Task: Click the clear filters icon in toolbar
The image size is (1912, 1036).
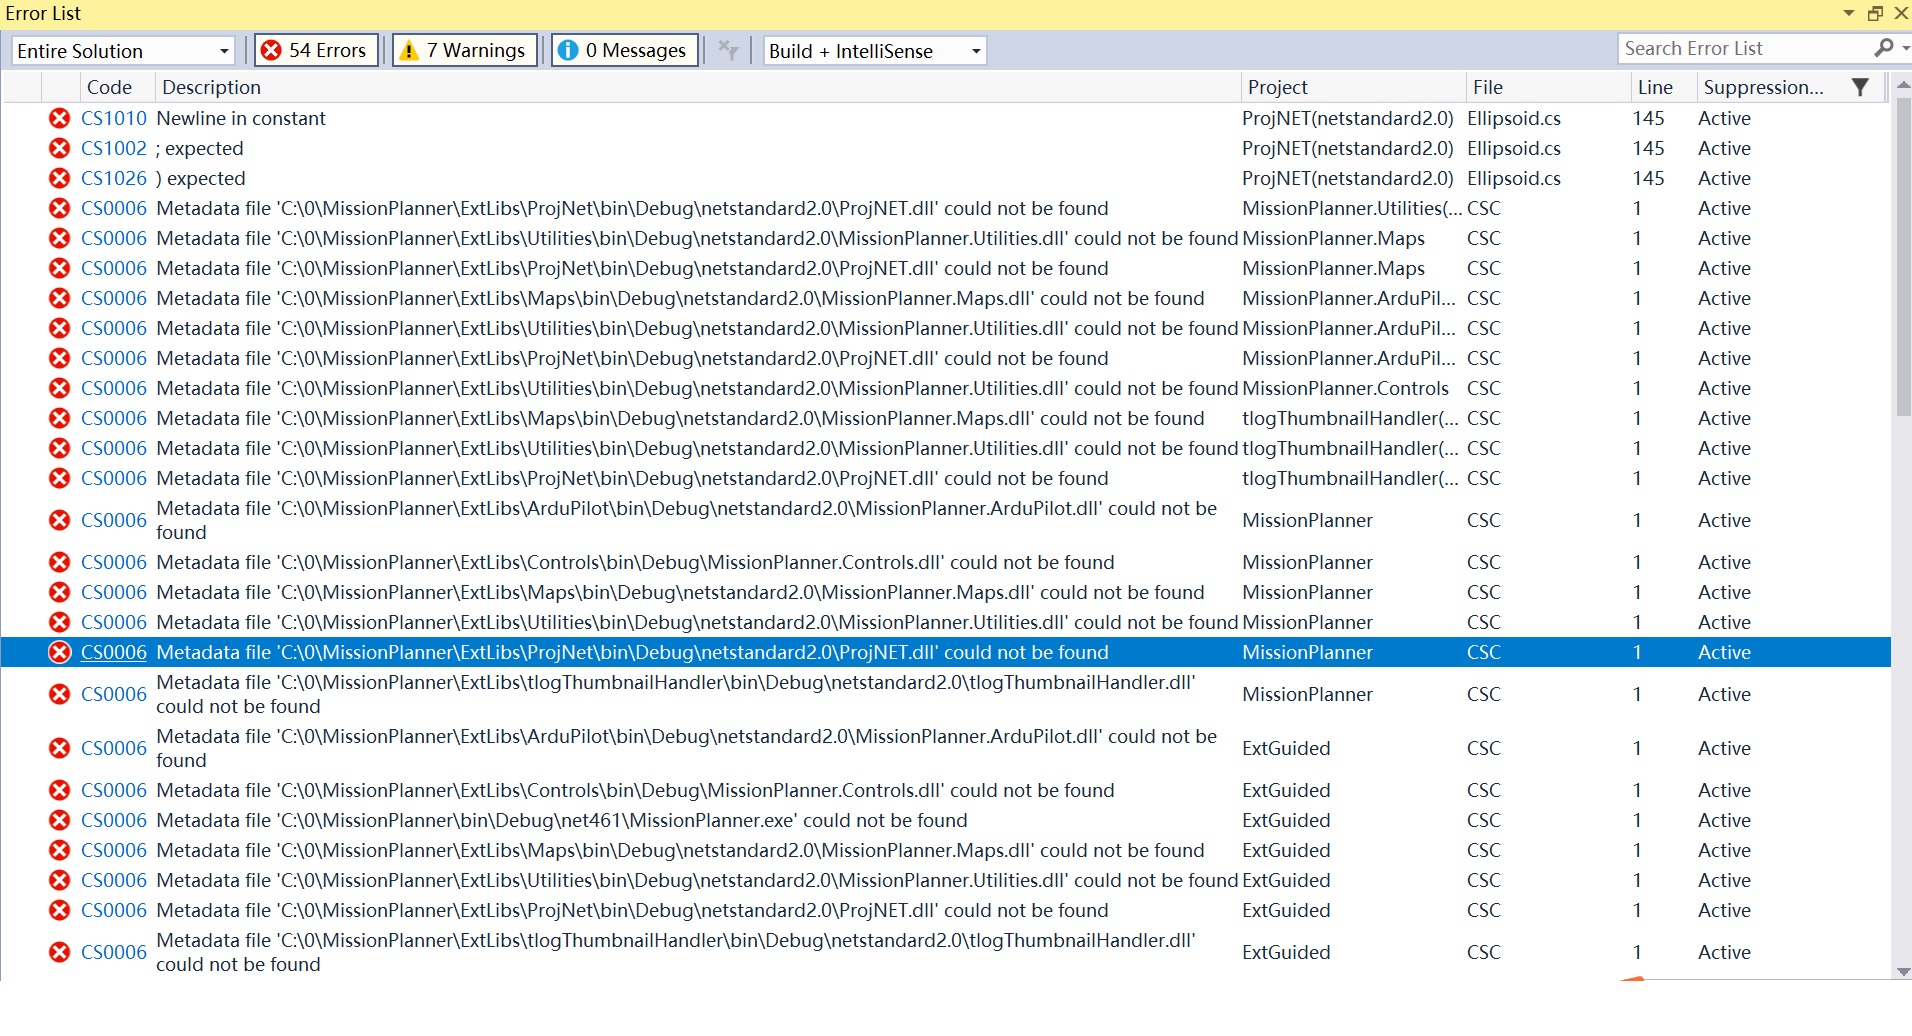Action: point(729,50)
